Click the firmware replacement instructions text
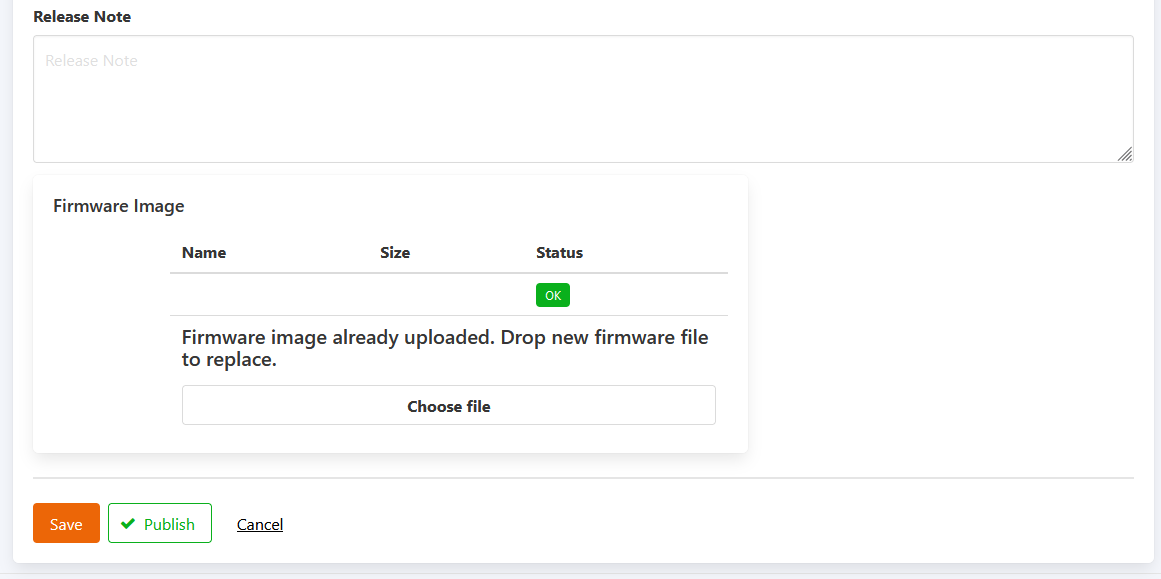 [444, 347]
